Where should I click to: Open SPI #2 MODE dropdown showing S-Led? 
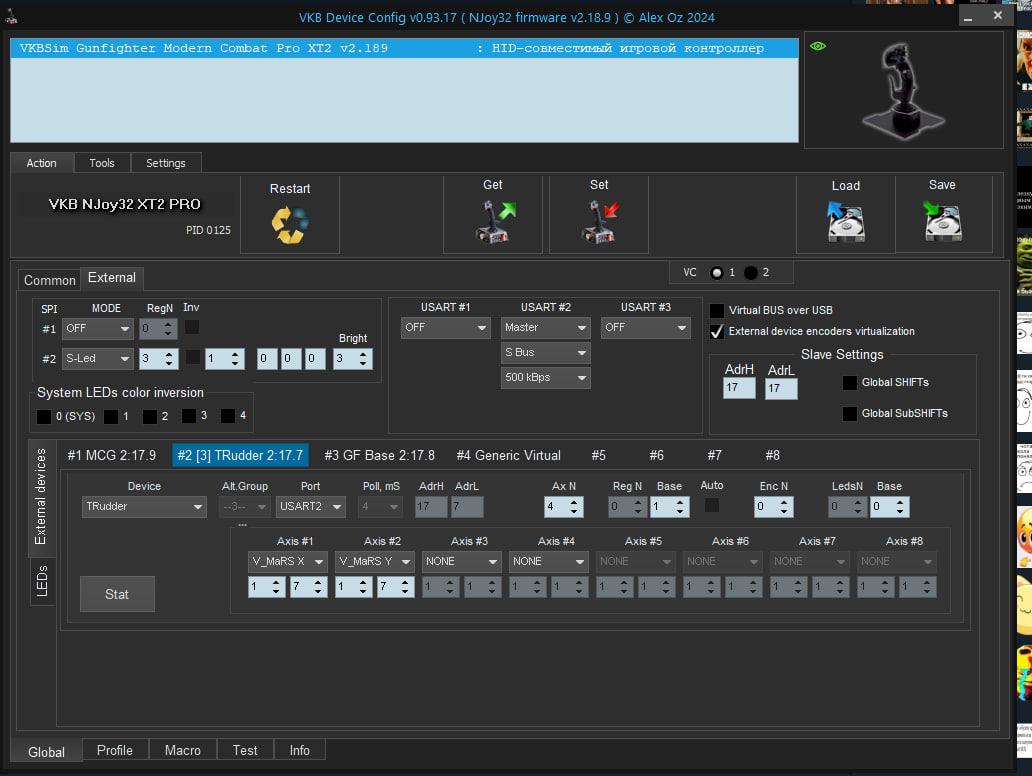point(98,359)
